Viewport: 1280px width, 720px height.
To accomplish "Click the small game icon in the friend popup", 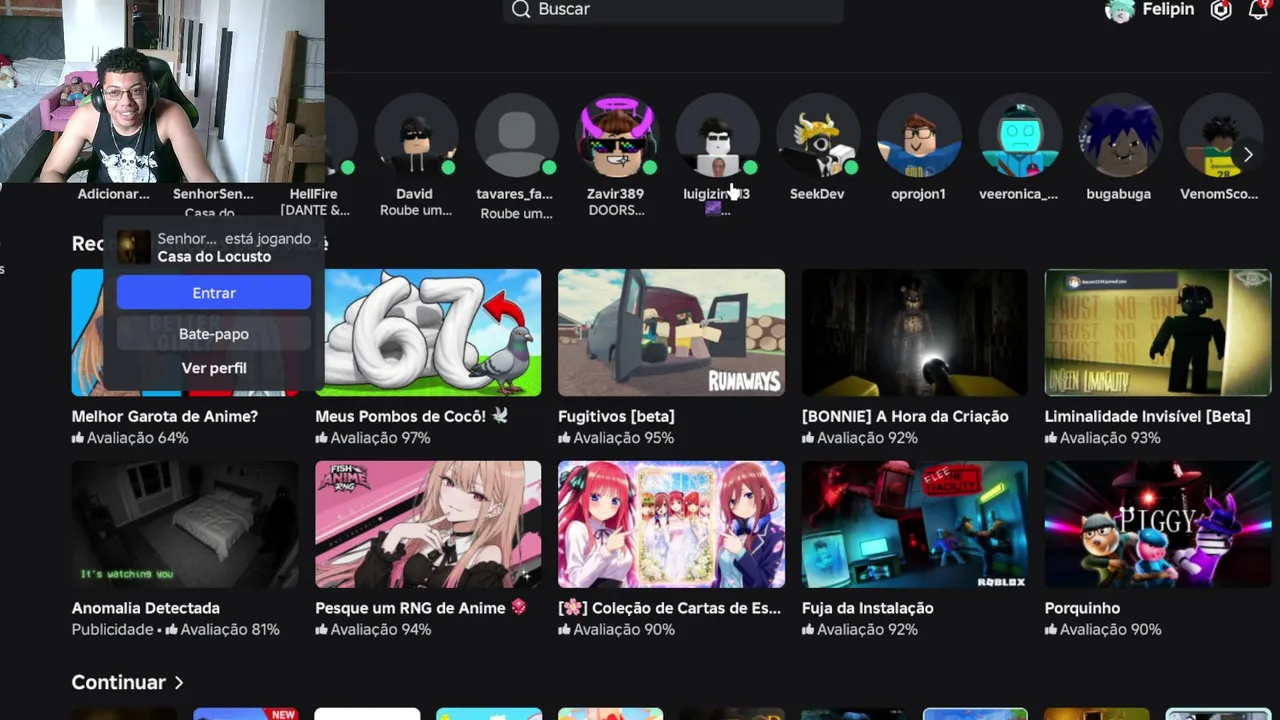I will [134, 247].
